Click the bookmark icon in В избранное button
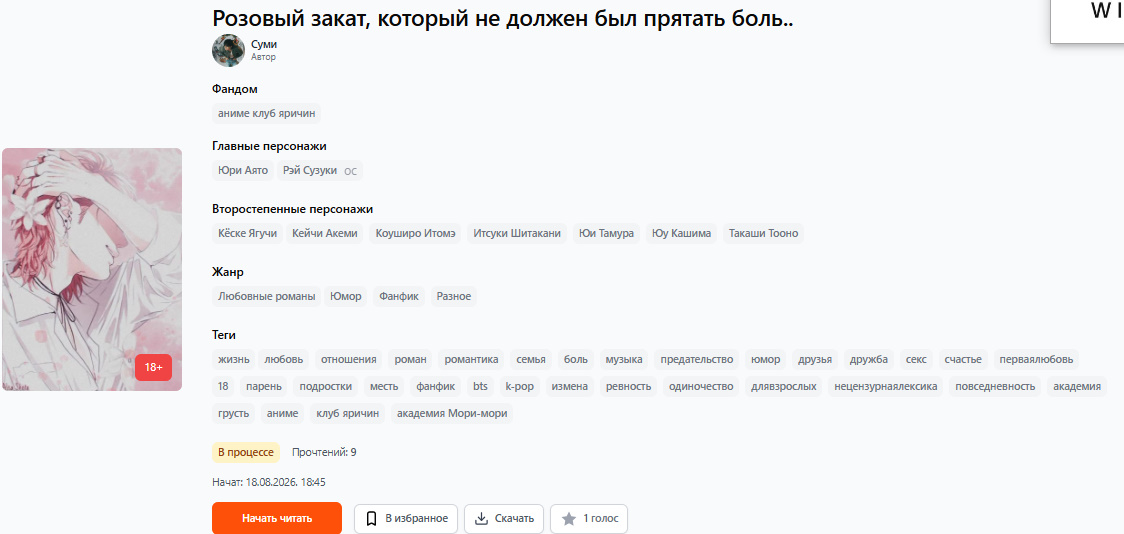The image size is (1124, 534). [x=371, y=518]
